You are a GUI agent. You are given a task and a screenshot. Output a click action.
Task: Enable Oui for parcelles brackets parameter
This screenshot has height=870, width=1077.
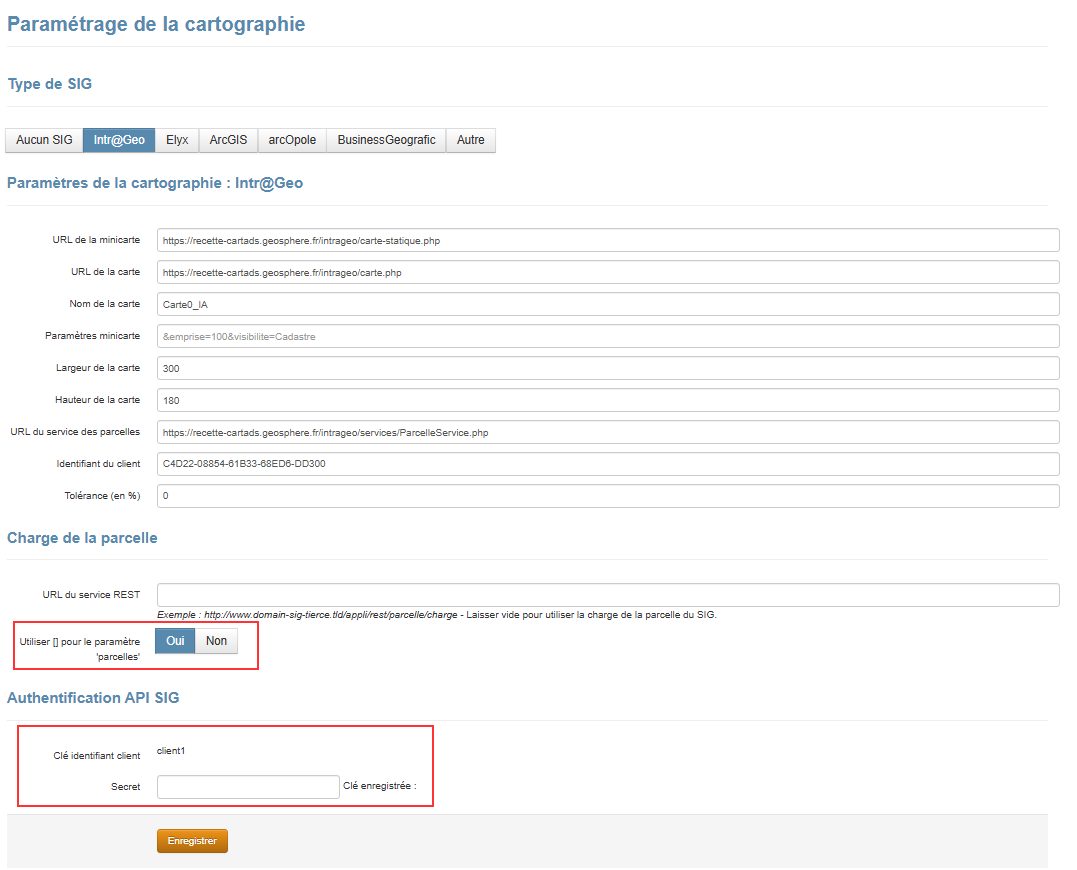click(x=175, y=641)
